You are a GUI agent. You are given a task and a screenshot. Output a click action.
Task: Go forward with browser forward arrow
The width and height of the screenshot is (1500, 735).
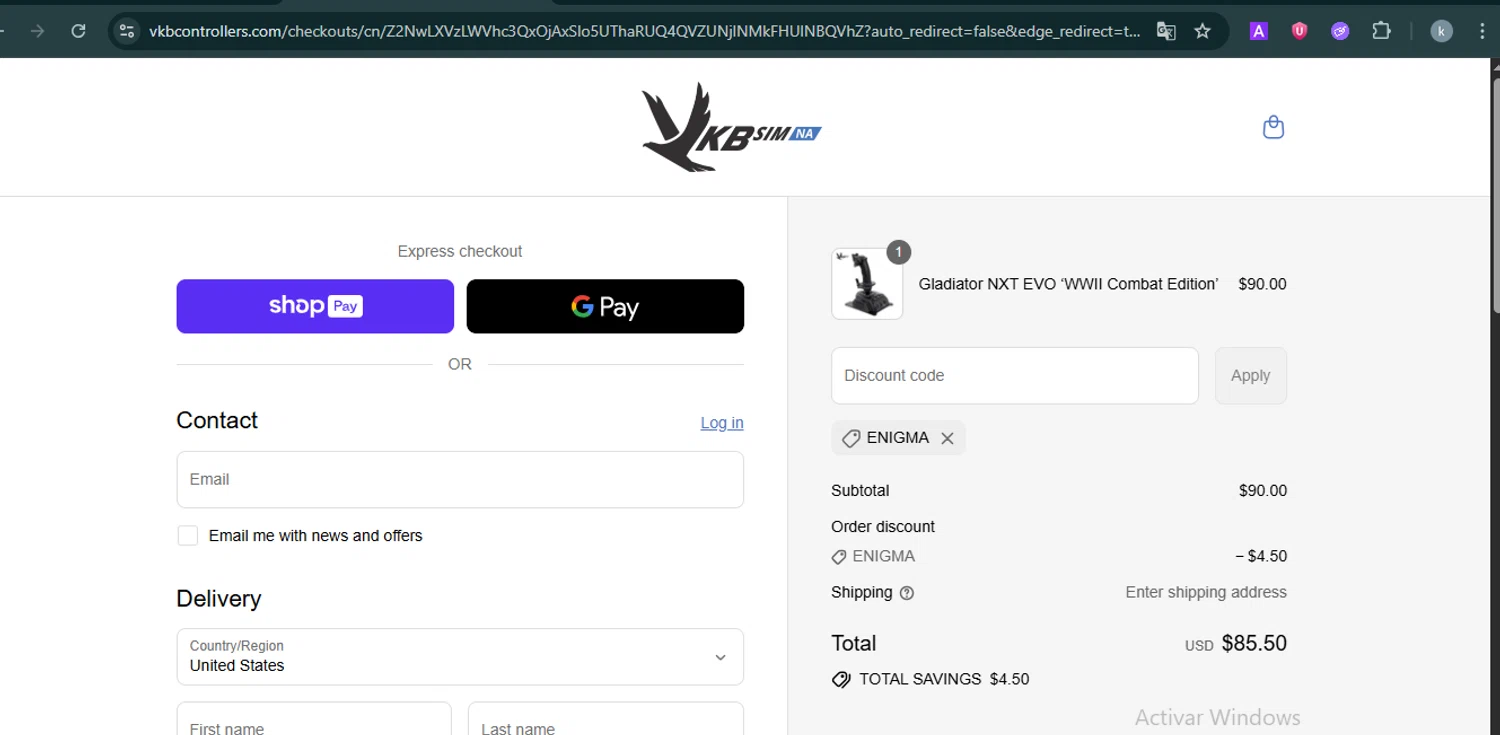pos(38,31)
